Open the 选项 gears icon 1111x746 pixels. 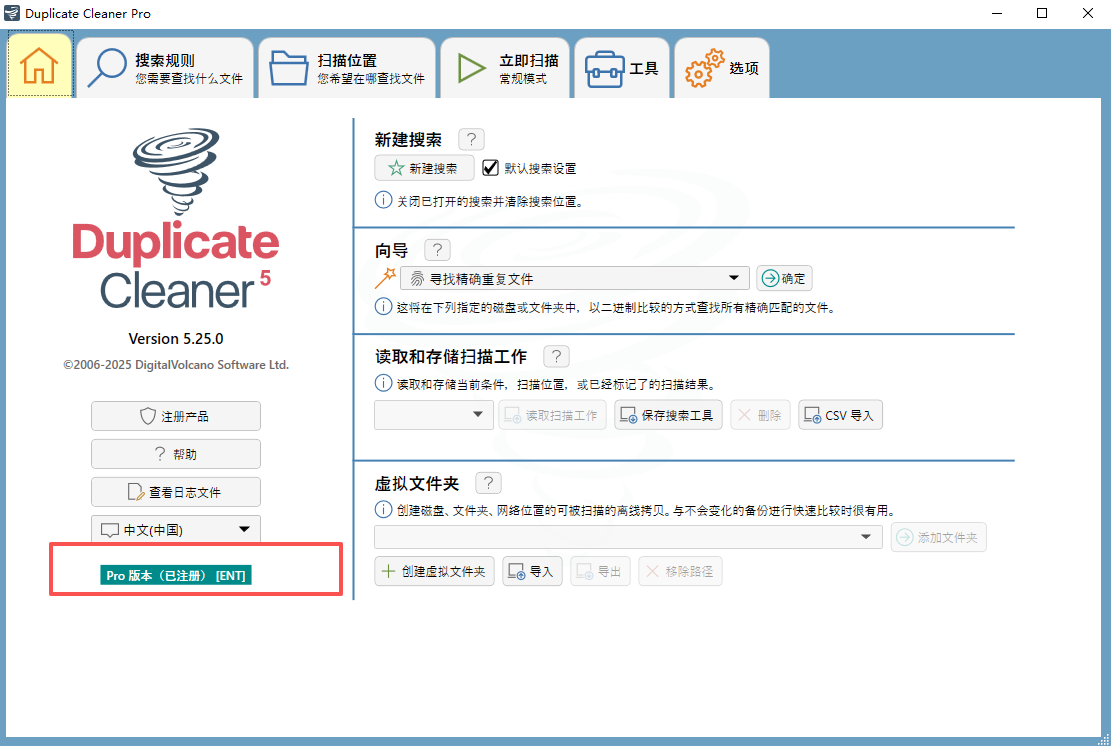706,65
